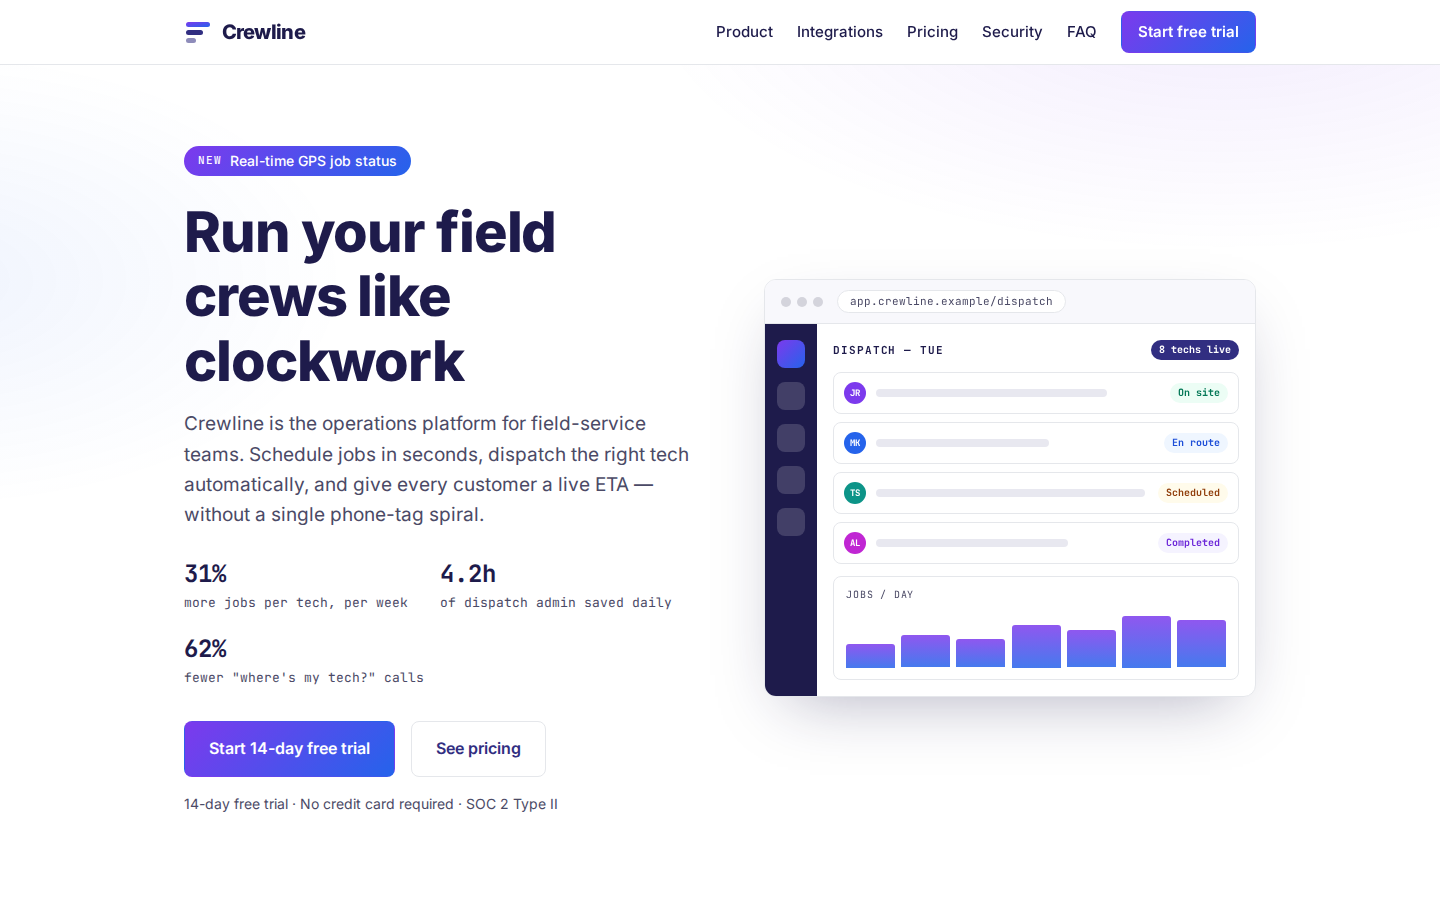Click the 8 techs live badge

point(1195,350)
